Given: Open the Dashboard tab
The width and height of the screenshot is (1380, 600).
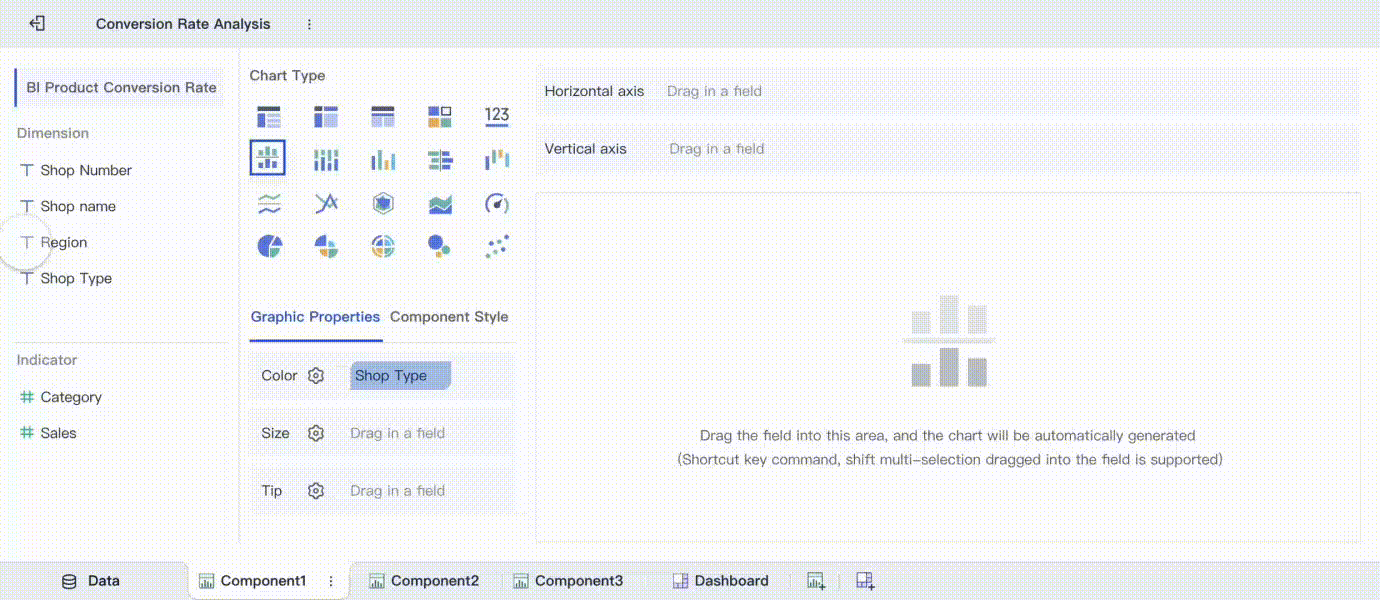Looking at the screenshot, I should coord(720,581).
